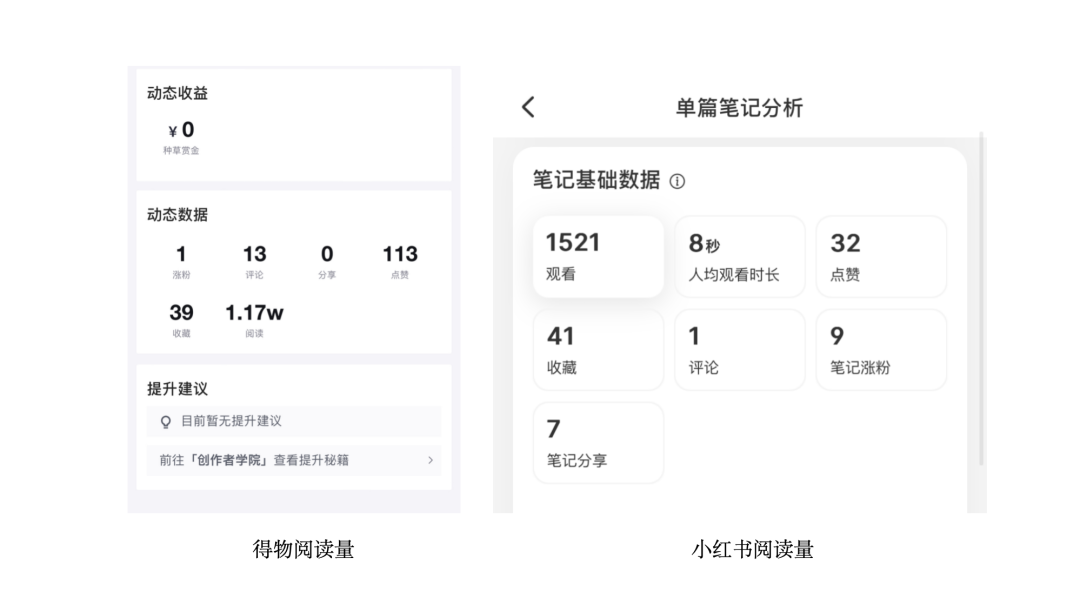Select the 9 笔记涨粉 card
The width and height of the screenshot is (1080, 605).
coord(881,350)
